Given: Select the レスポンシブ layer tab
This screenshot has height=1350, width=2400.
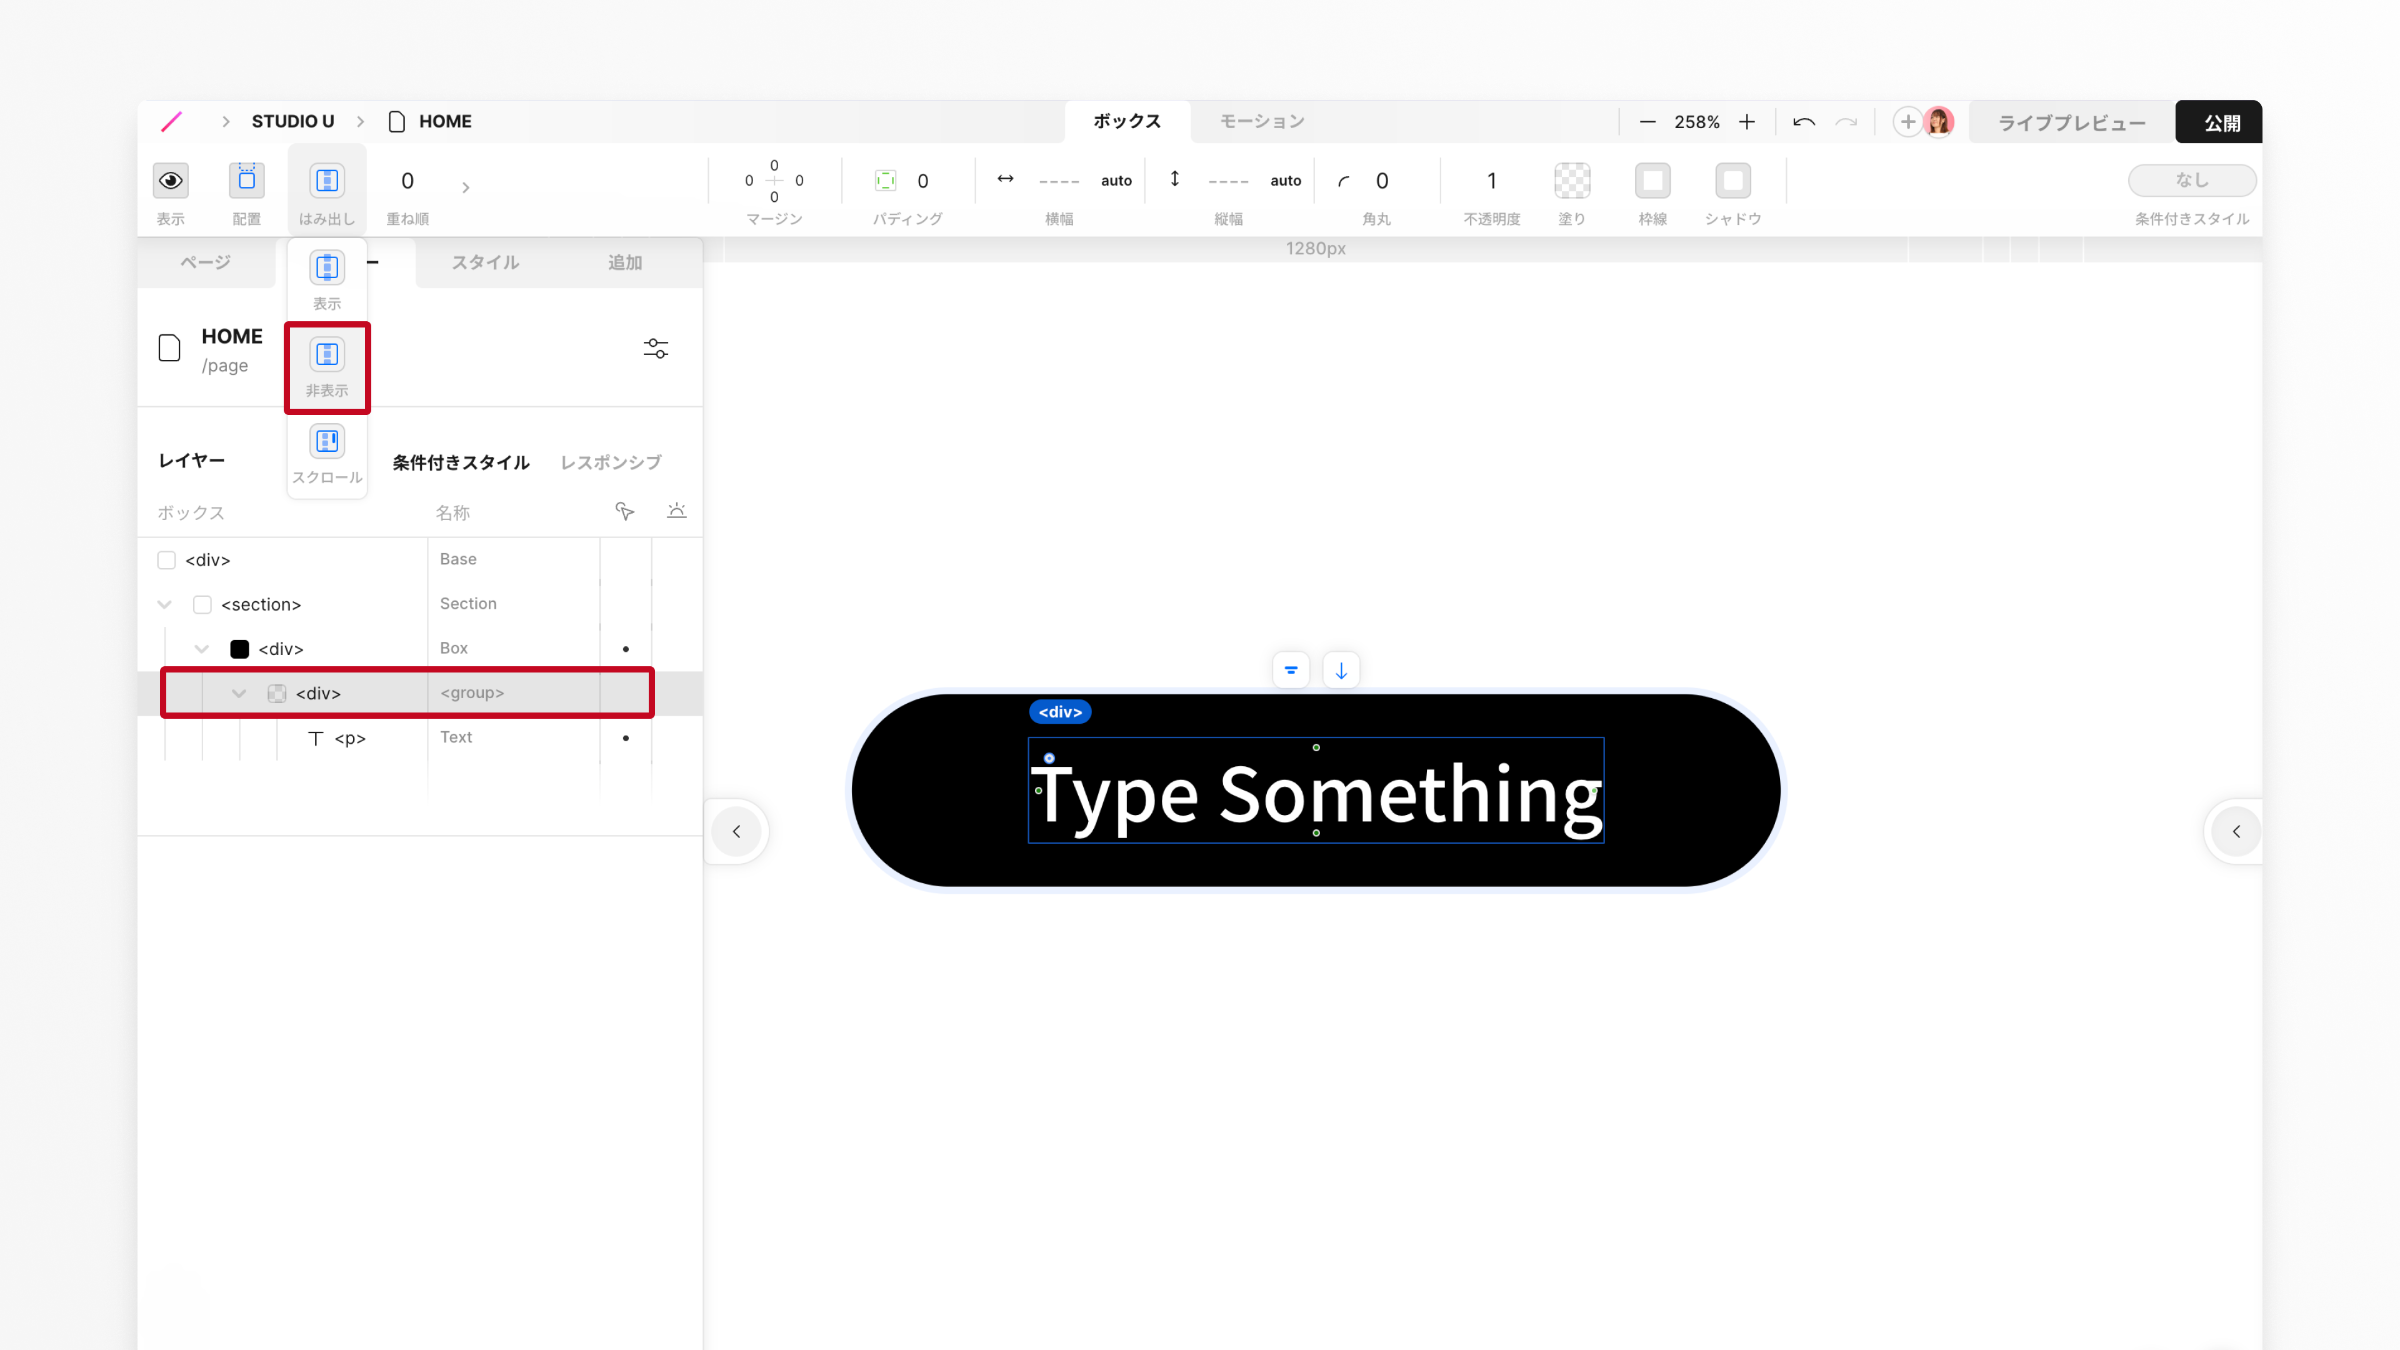Looking at the screenshot, I should point(611,462).
